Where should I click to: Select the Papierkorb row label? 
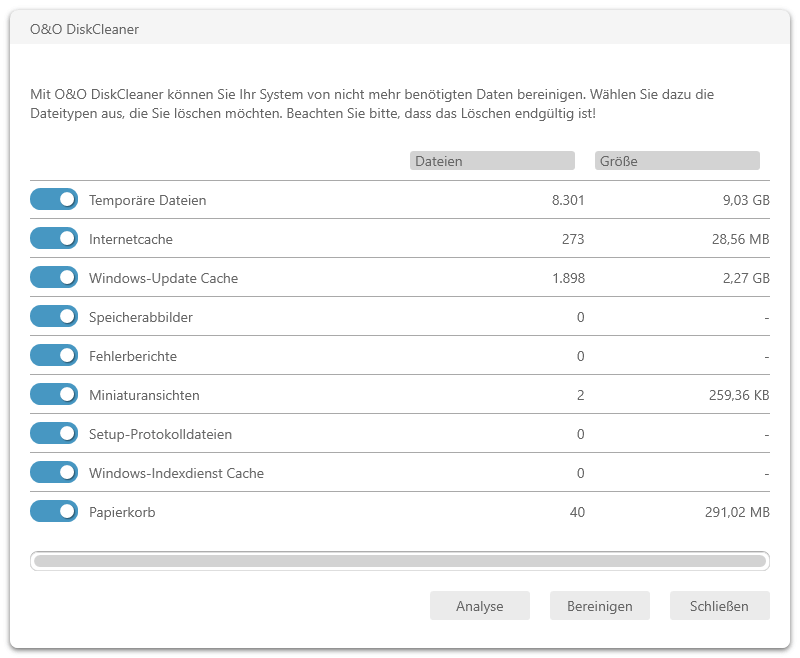pos(122,512)
